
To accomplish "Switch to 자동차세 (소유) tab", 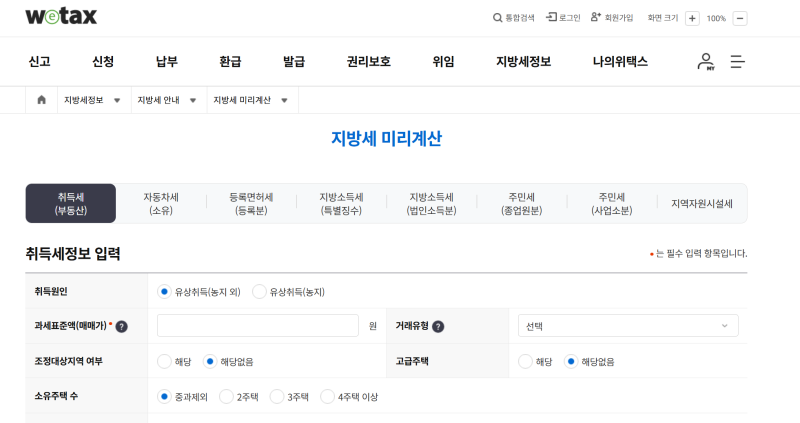I will tap(161, 204).
